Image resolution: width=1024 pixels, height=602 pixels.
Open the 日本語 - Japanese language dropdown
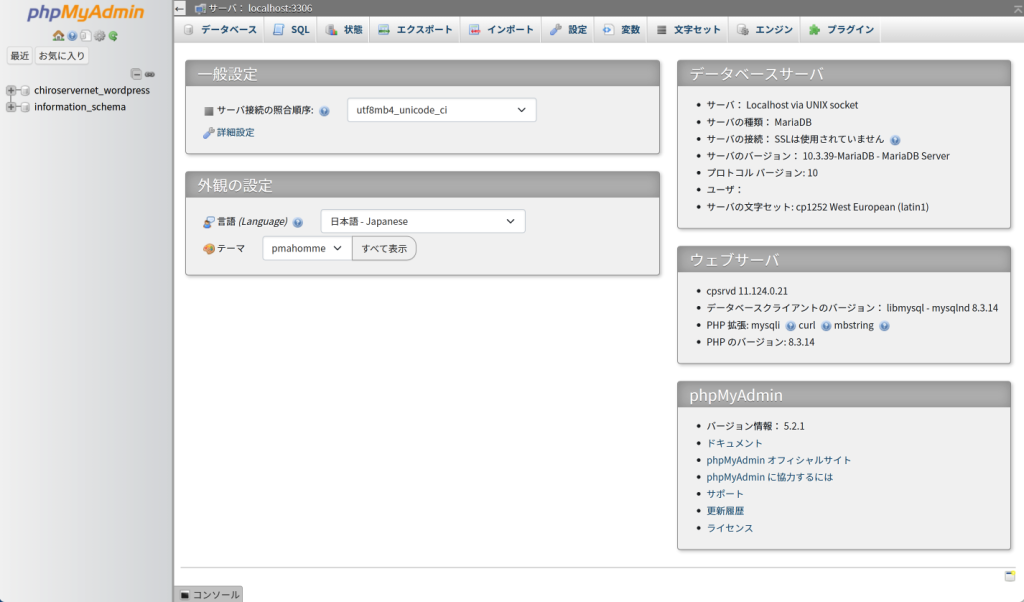(422, 221)
